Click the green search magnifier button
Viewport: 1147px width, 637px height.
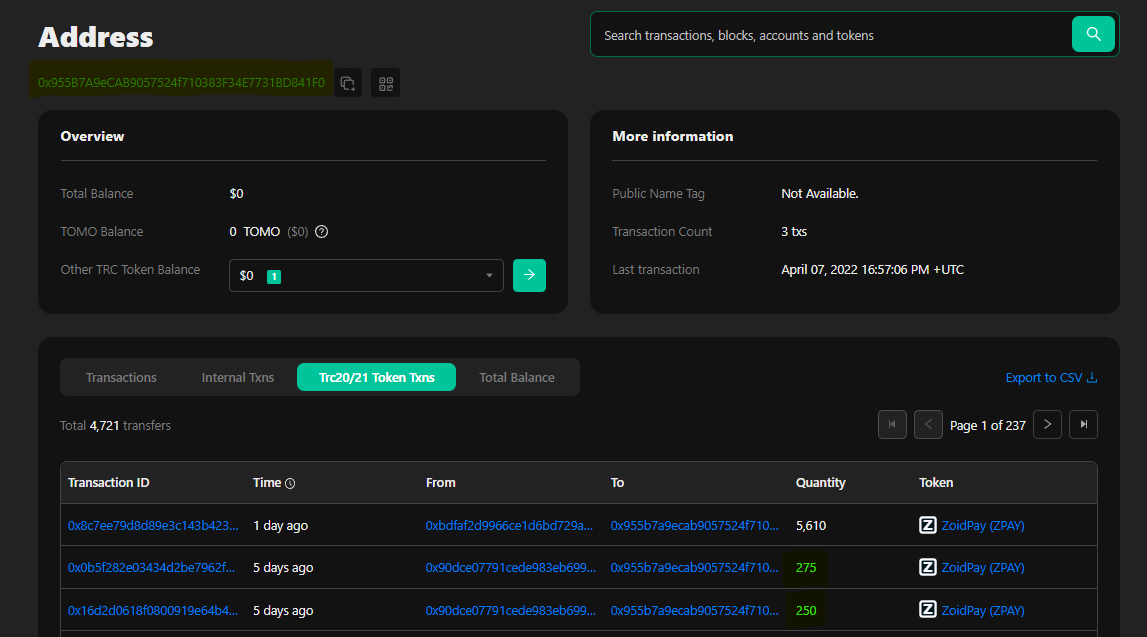(1093, 34)
